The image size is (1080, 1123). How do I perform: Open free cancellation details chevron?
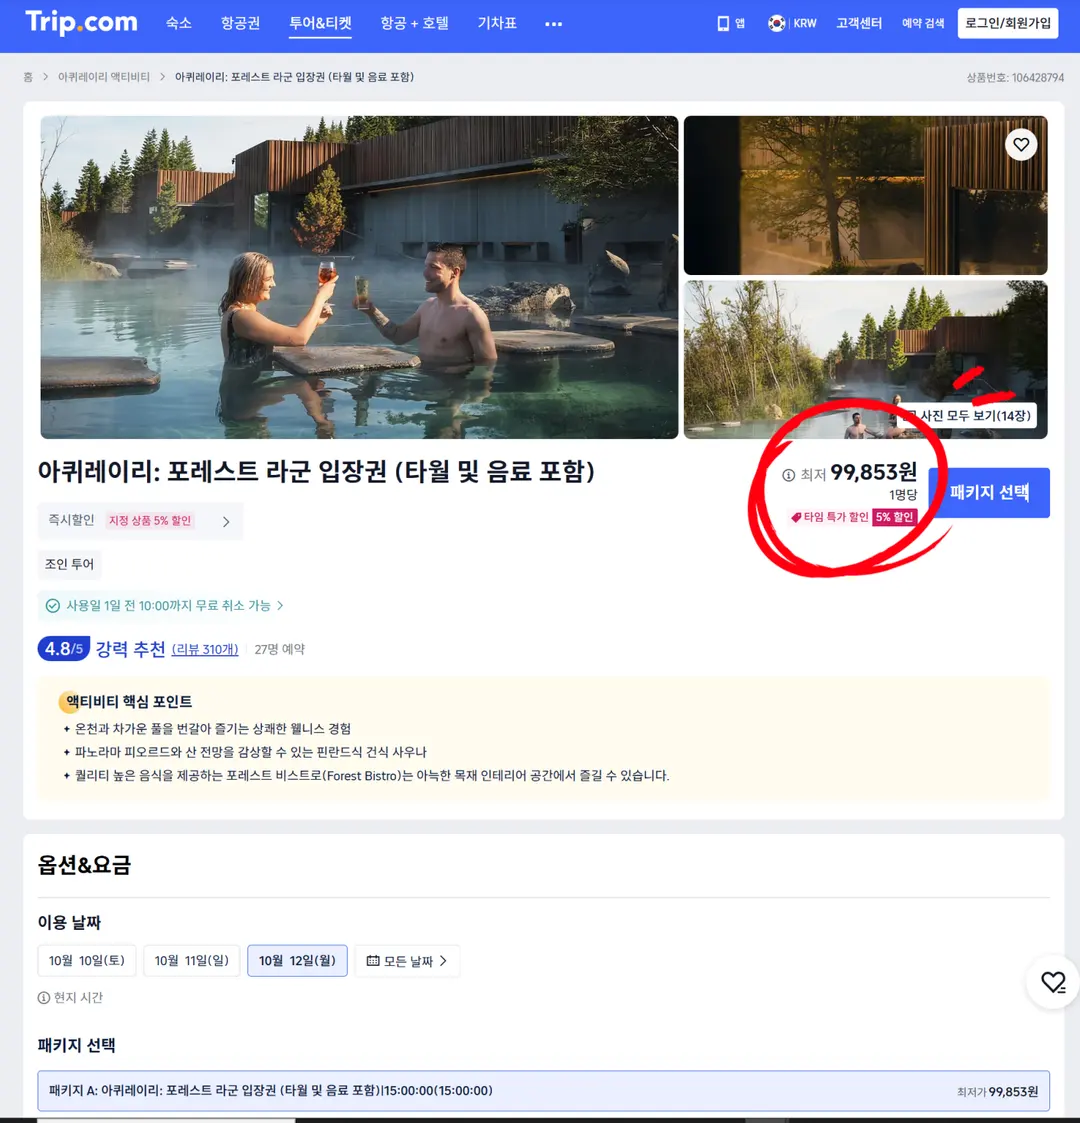click(280, 606)
